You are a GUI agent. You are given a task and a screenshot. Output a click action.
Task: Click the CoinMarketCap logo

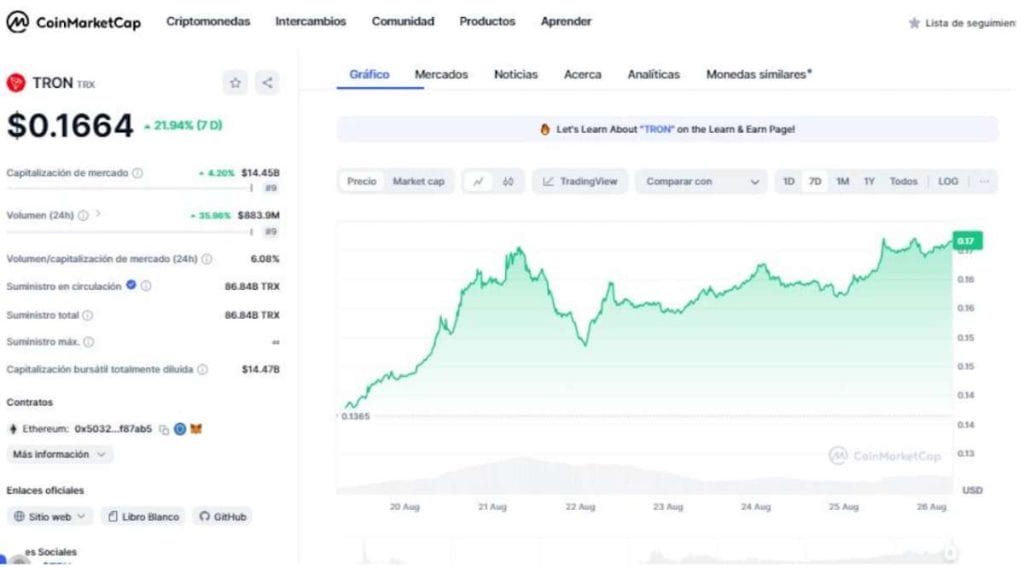click(73, 22)
